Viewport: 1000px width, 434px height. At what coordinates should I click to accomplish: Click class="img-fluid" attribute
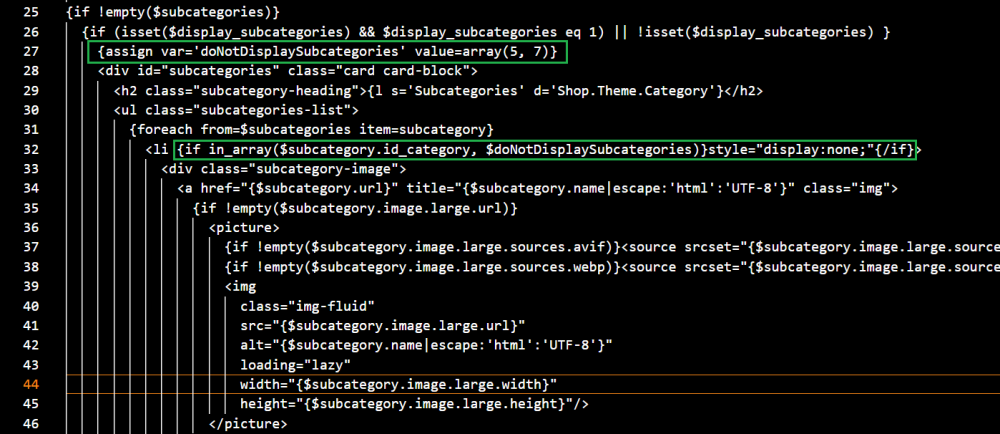[x=307, y=306]
